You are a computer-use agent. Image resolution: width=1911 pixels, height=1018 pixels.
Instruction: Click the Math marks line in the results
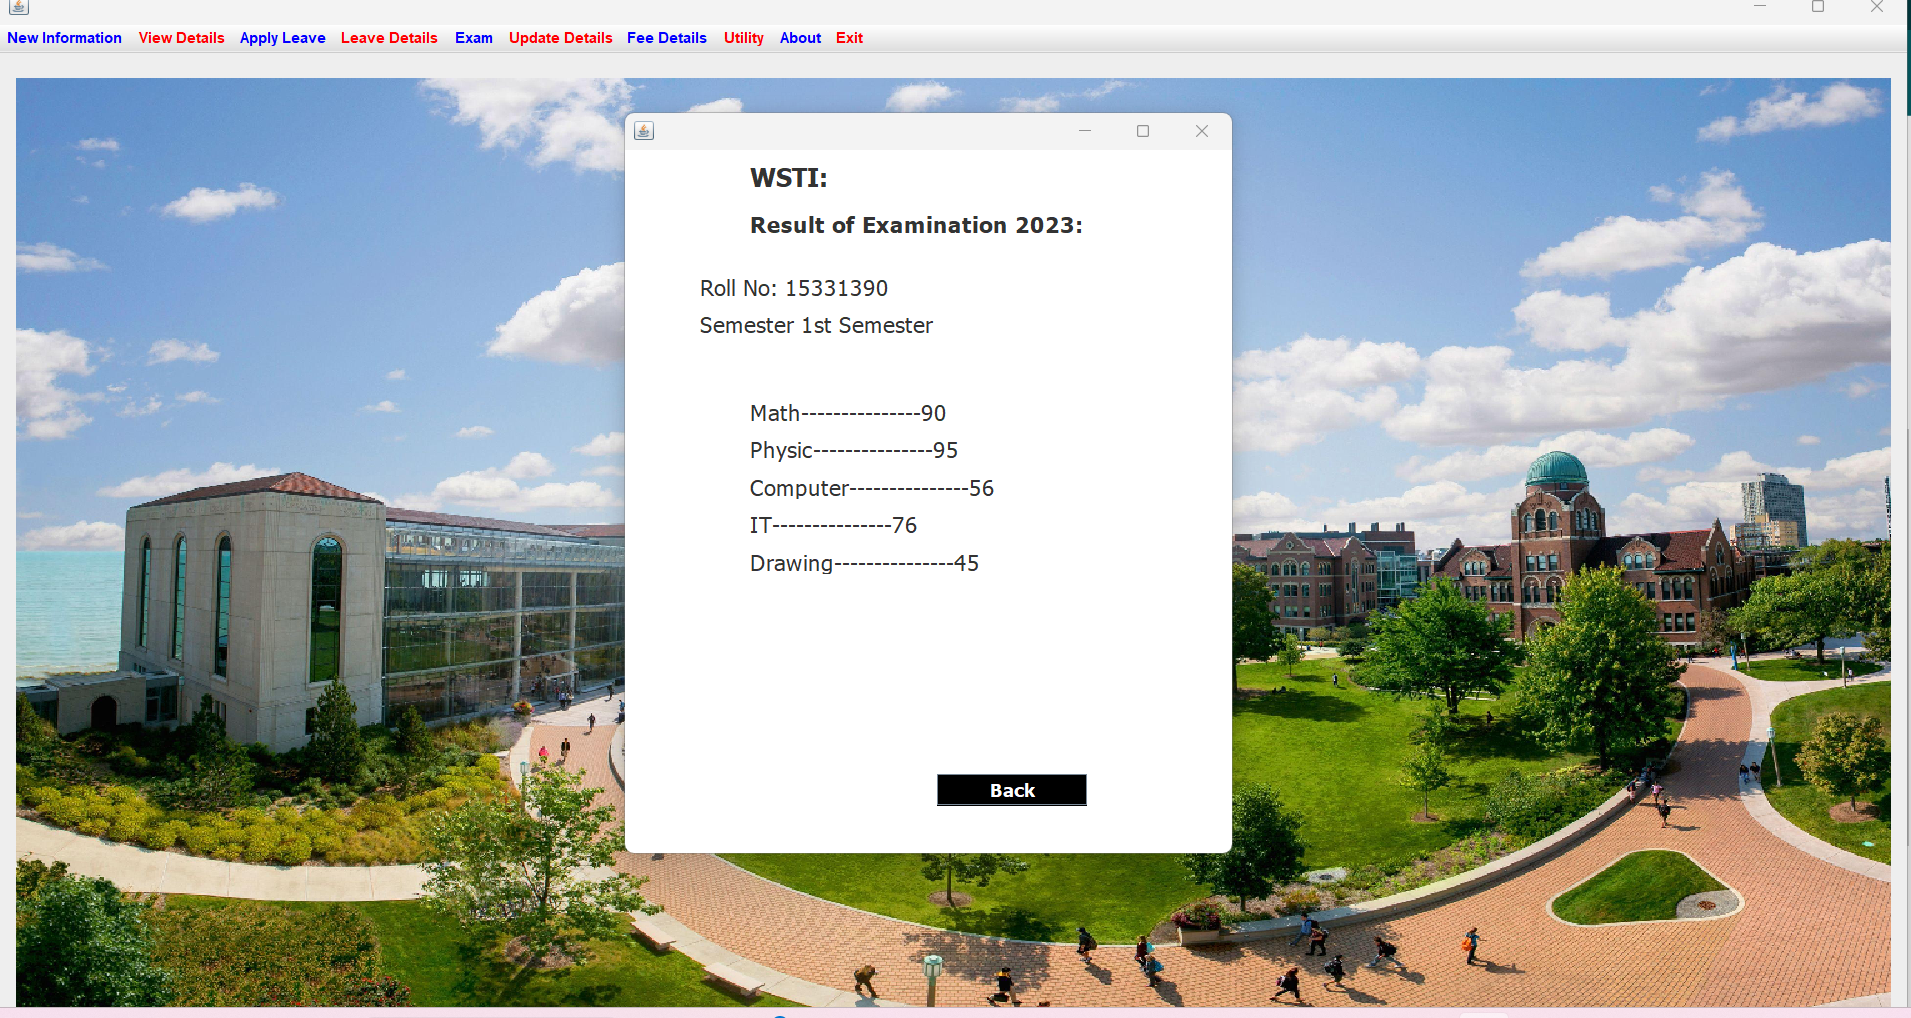pyautogui.click(x=847, y=413)
